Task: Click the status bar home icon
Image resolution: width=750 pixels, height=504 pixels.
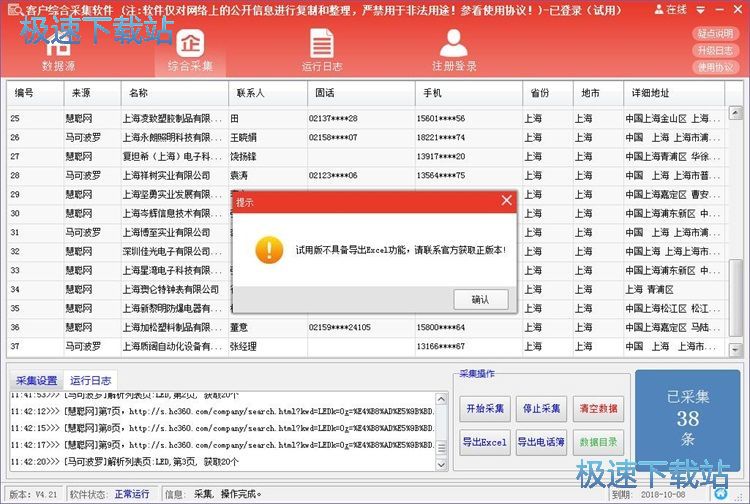Action: [x=721, y=493]
